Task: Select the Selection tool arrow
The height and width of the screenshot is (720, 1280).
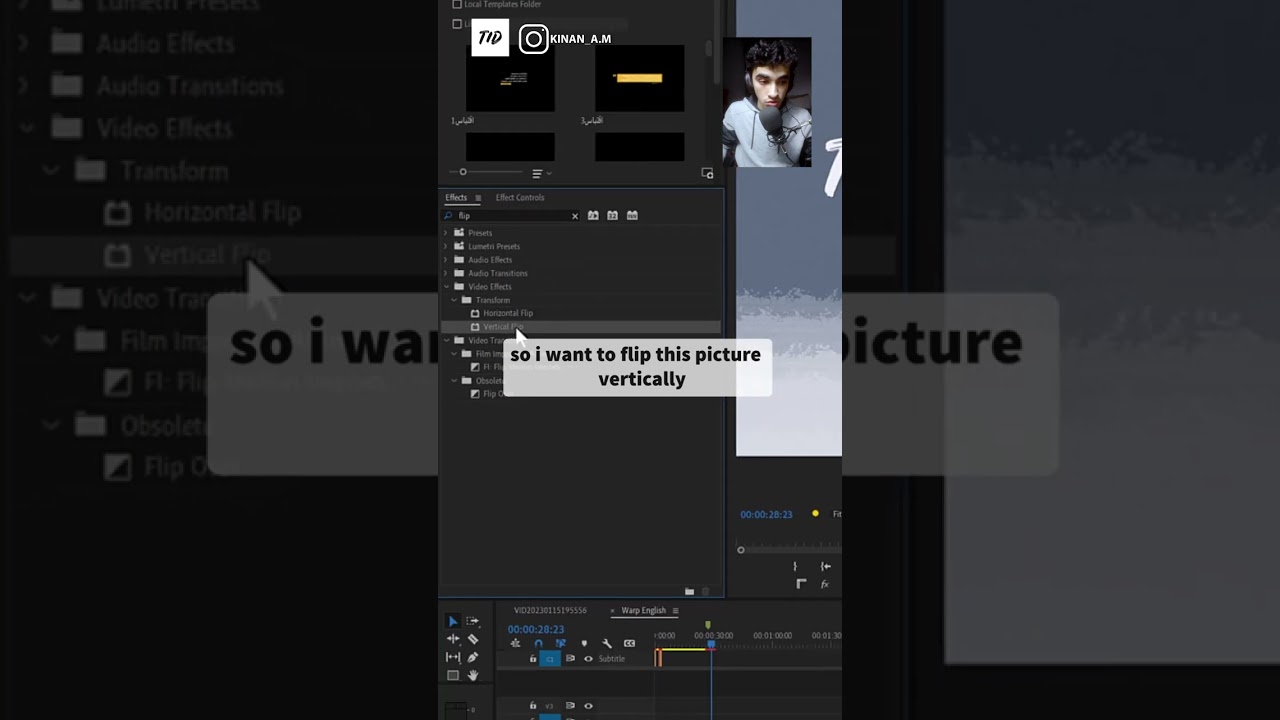Action: [x=452, y=621]
